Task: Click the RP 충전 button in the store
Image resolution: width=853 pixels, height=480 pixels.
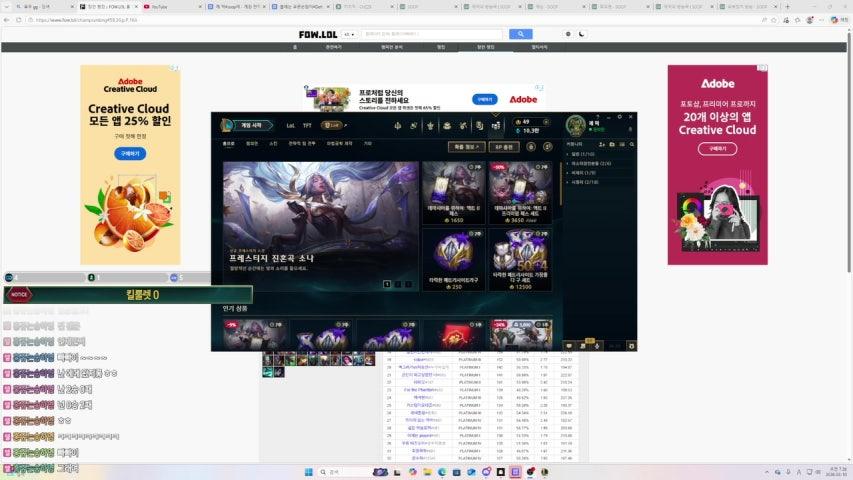Action: click(x=504, y=147)
